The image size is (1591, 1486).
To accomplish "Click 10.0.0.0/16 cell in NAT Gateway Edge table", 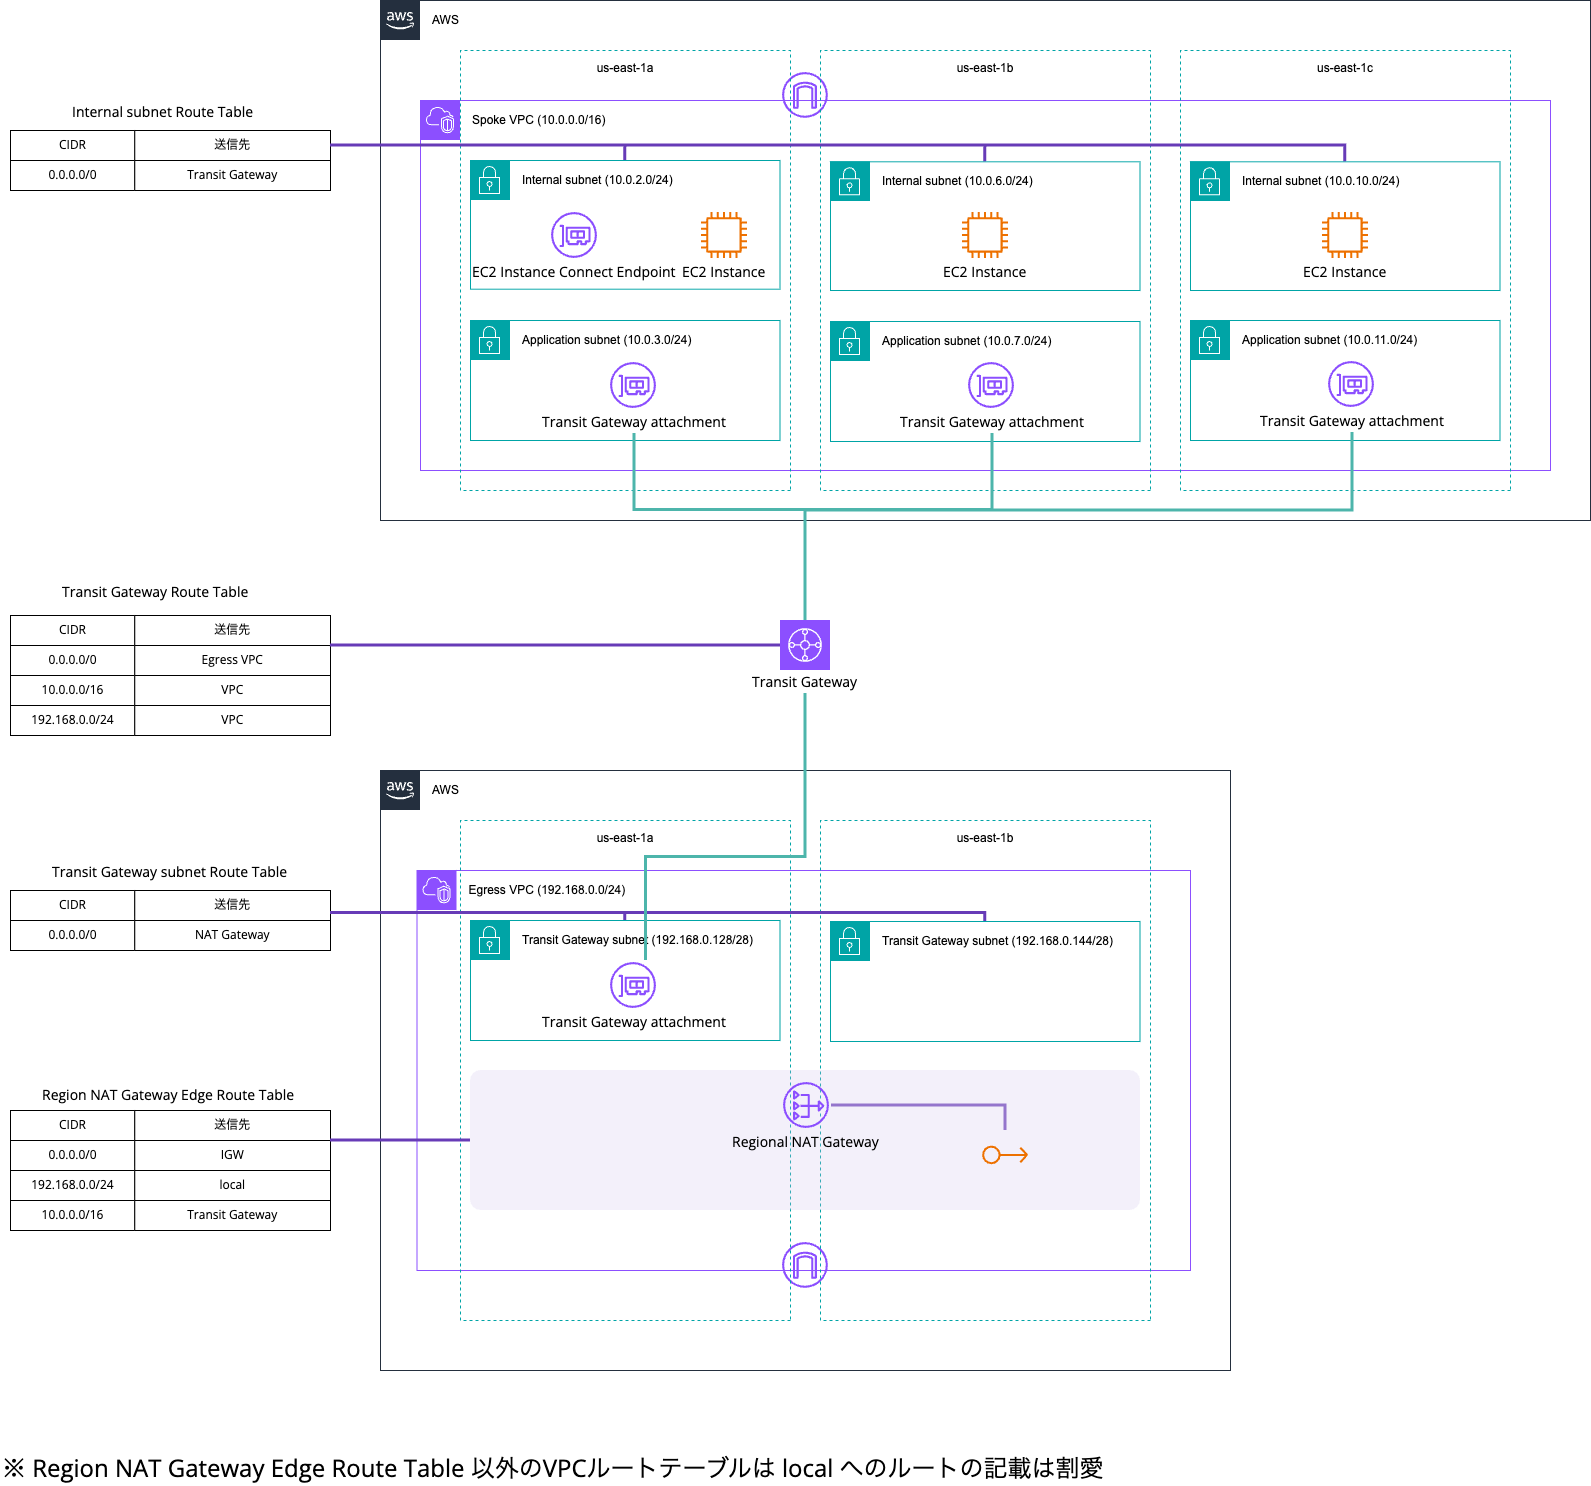I will (72, 1215).
